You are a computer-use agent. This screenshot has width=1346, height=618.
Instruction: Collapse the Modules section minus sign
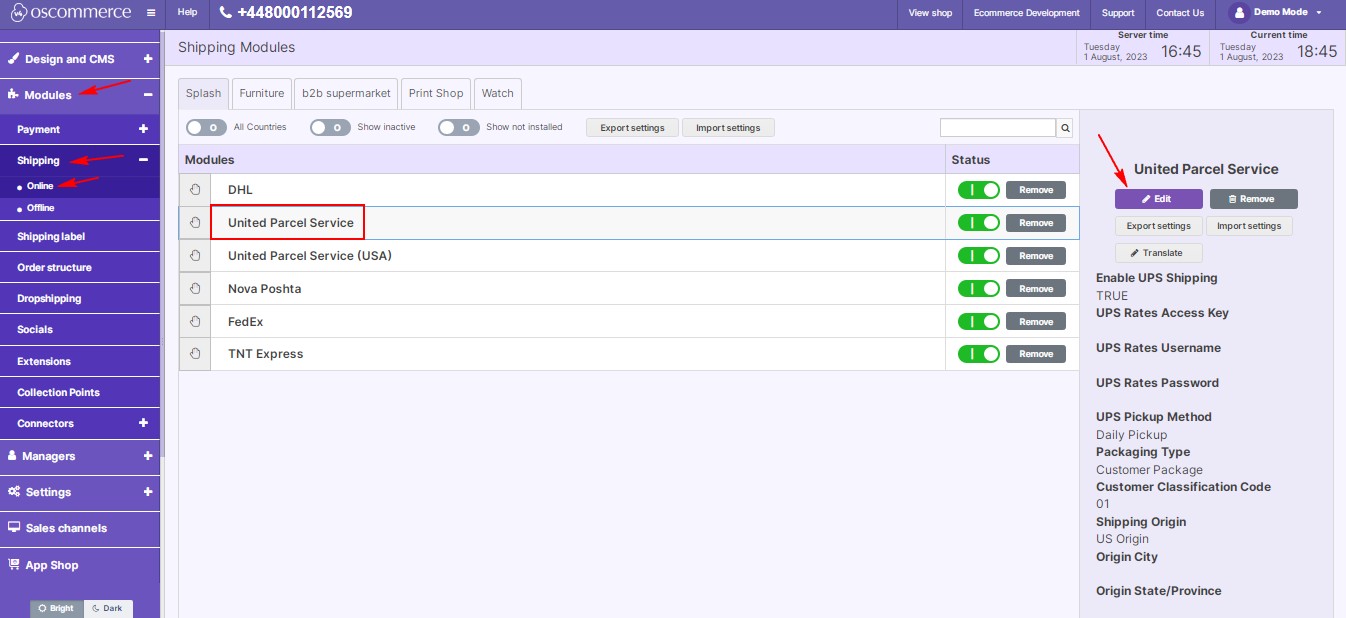click(x=148, y=95)
